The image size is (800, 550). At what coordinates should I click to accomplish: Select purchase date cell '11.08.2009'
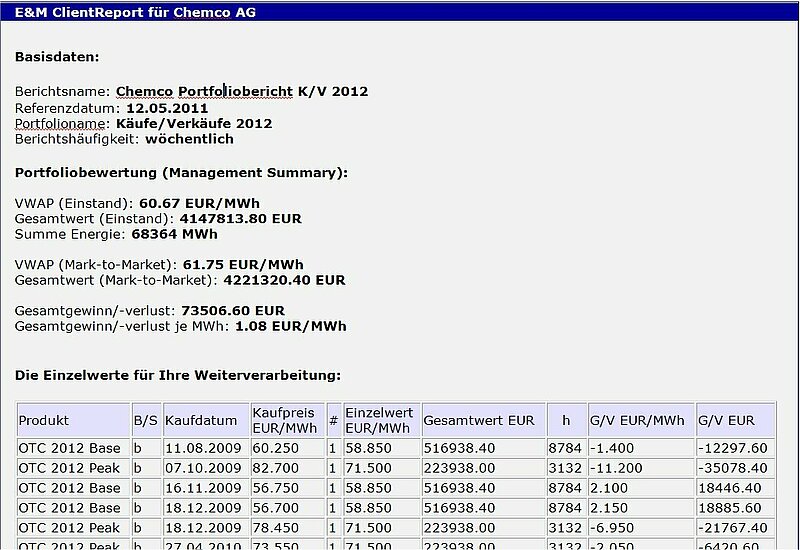[x=206, y=448]
